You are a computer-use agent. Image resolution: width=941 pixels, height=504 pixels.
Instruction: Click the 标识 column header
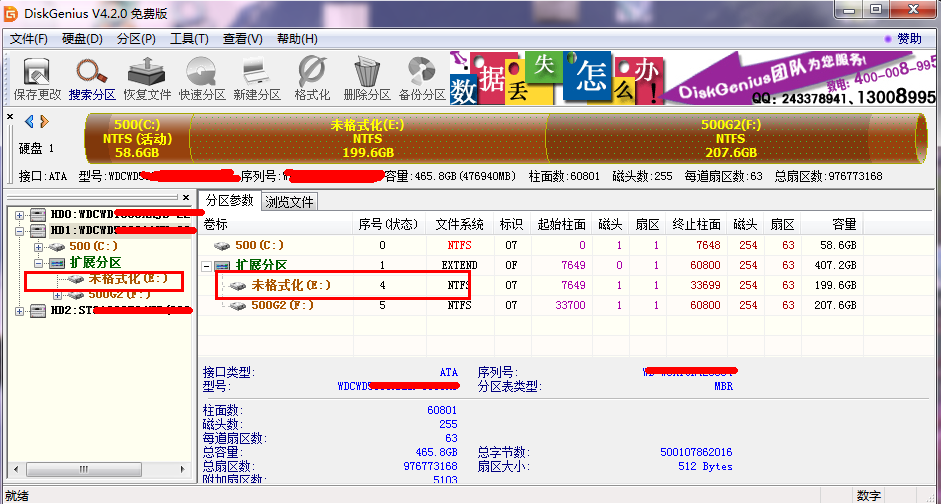coord(512,224)
